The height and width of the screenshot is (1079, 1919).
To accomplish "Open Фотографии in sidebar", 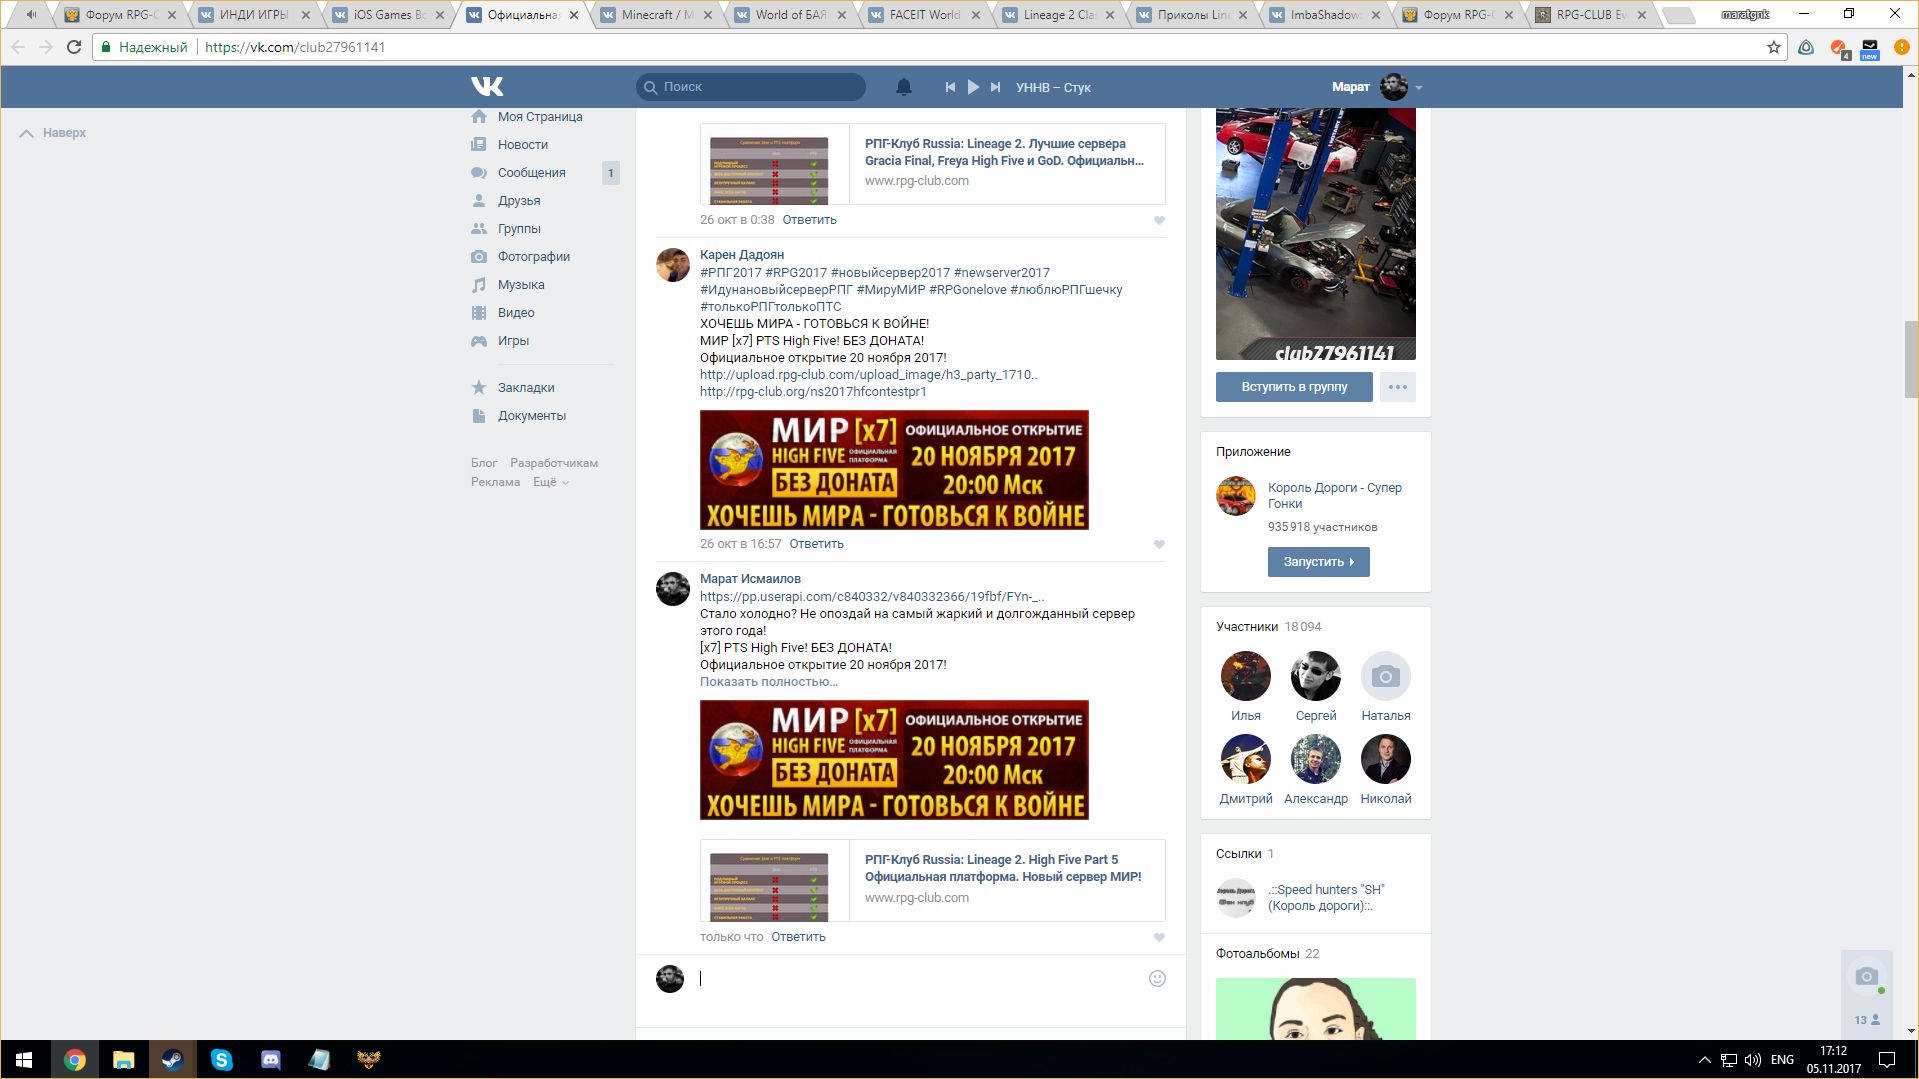I will tap(534, 257).
